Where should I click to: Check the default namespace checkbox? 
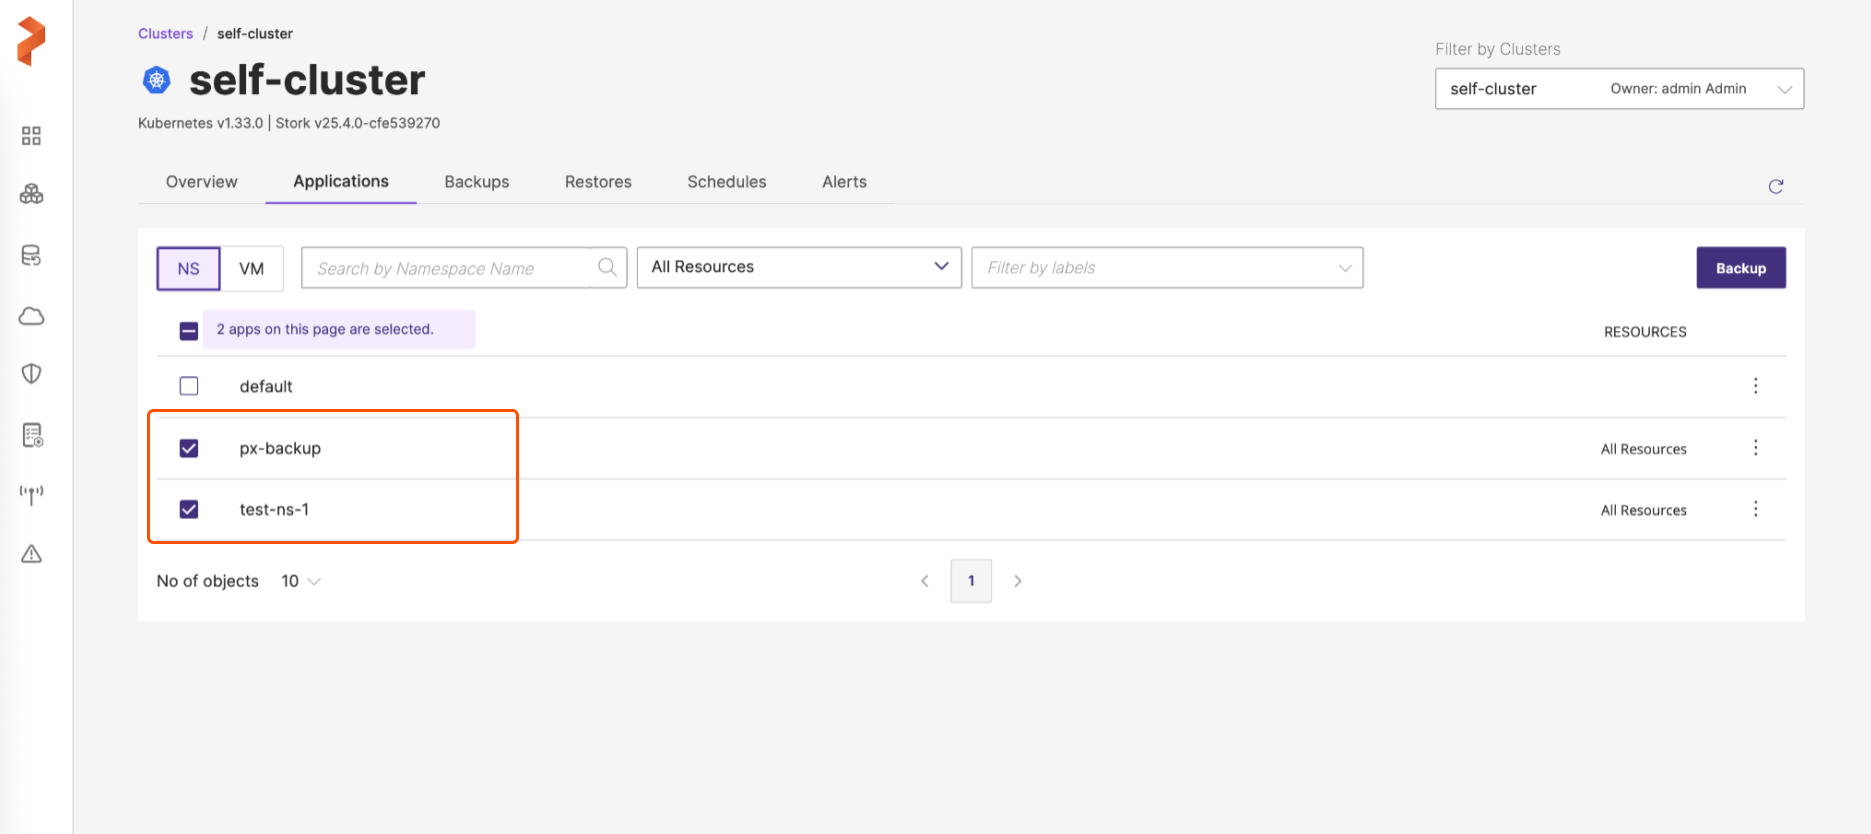pyautogui.click(x=189, y=386)
